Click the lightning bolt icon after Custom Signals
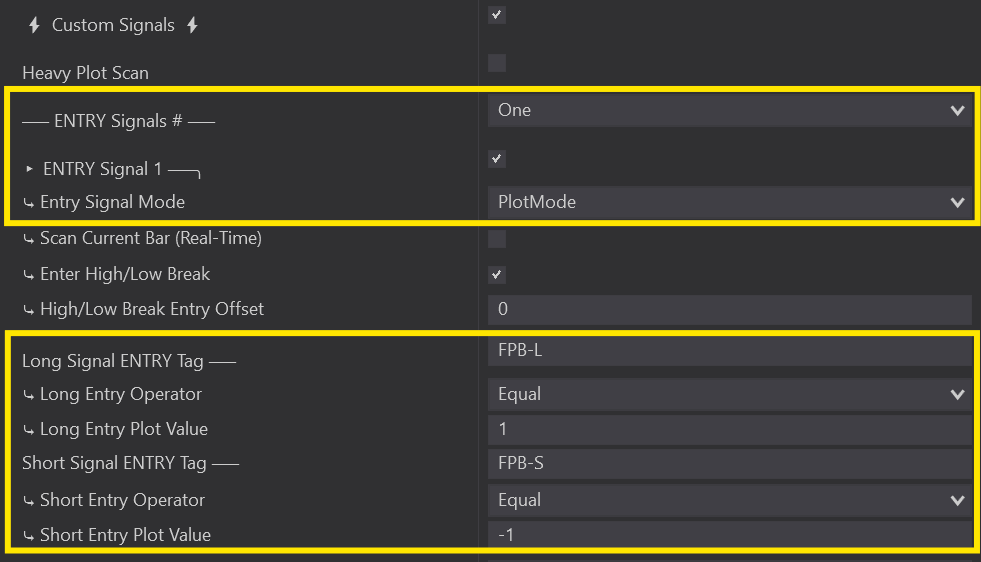The height and width of the screenshot is (562, 981). coord(192,25)
